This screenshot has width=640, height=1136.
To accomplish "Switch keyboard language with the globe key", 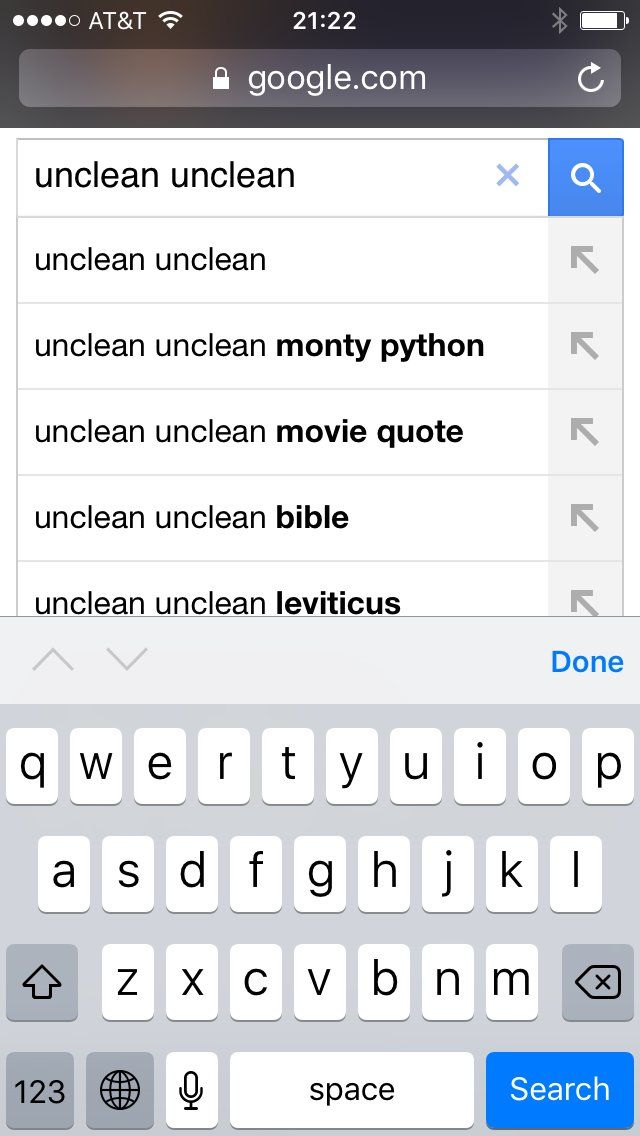I will point(120,1089).
